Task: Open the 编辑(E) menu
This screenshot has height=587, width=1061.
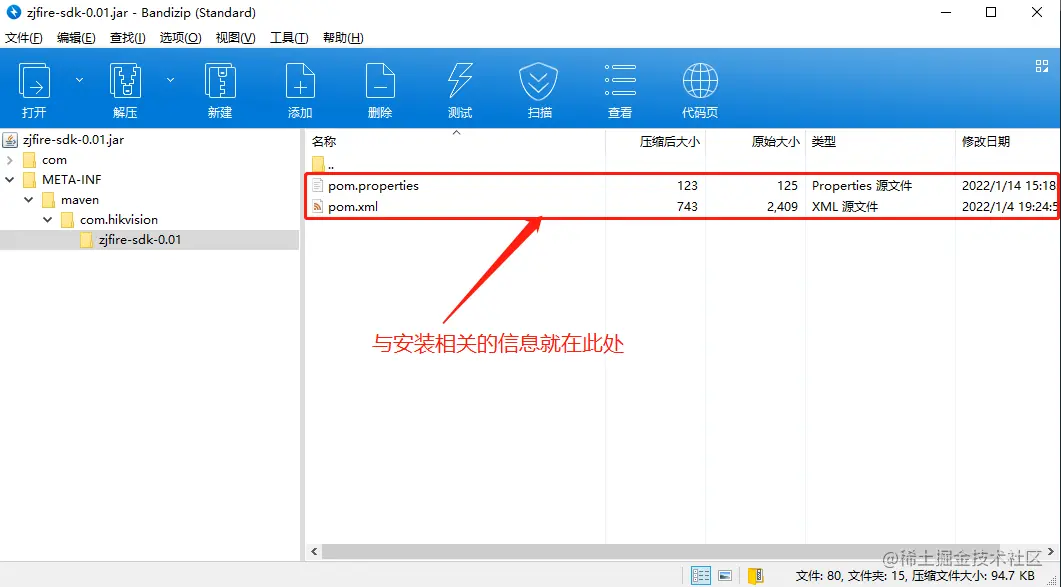Action: point(76,38)
